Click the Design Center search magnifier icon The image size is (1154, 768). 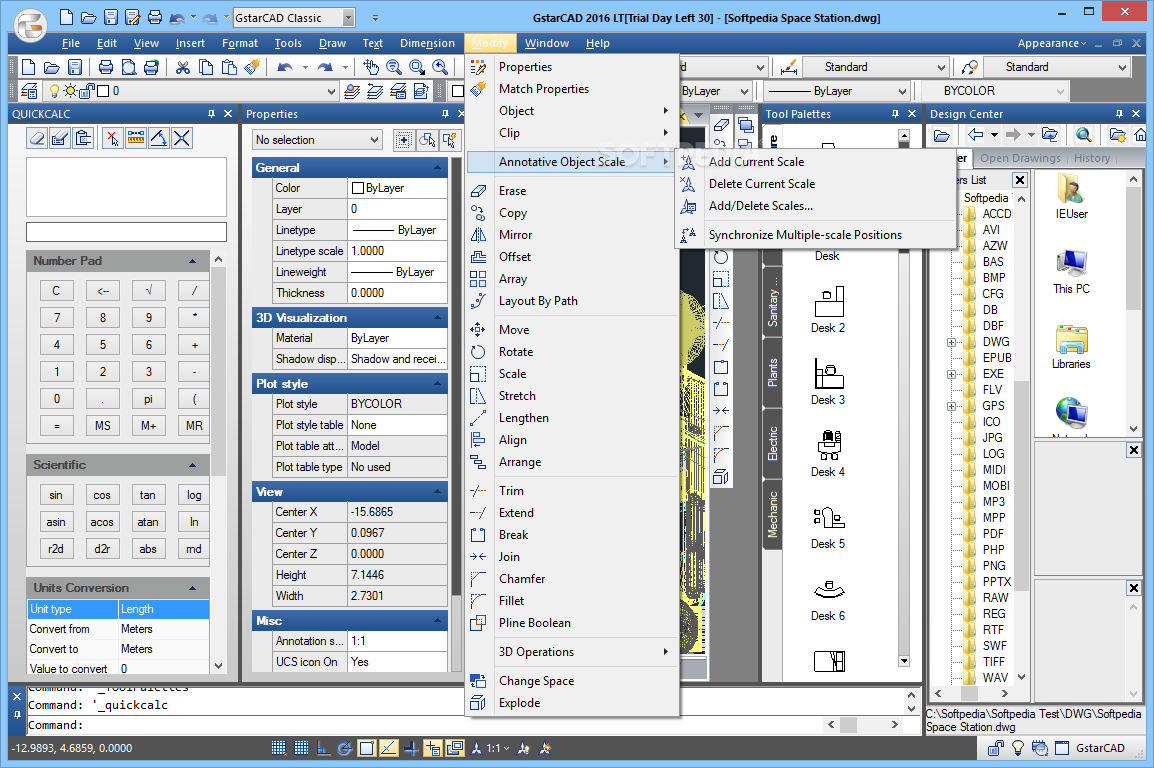click(x=1083, y=135)
